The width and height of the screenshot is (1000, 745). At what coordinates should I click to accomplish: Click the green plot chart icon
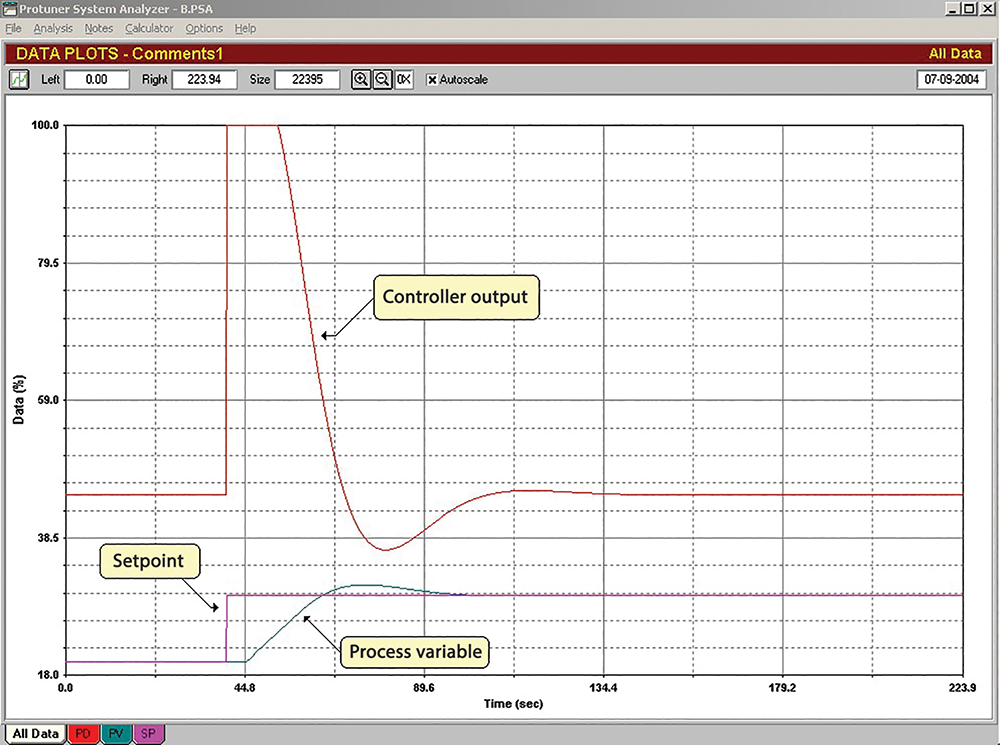(x=19, y=80)
